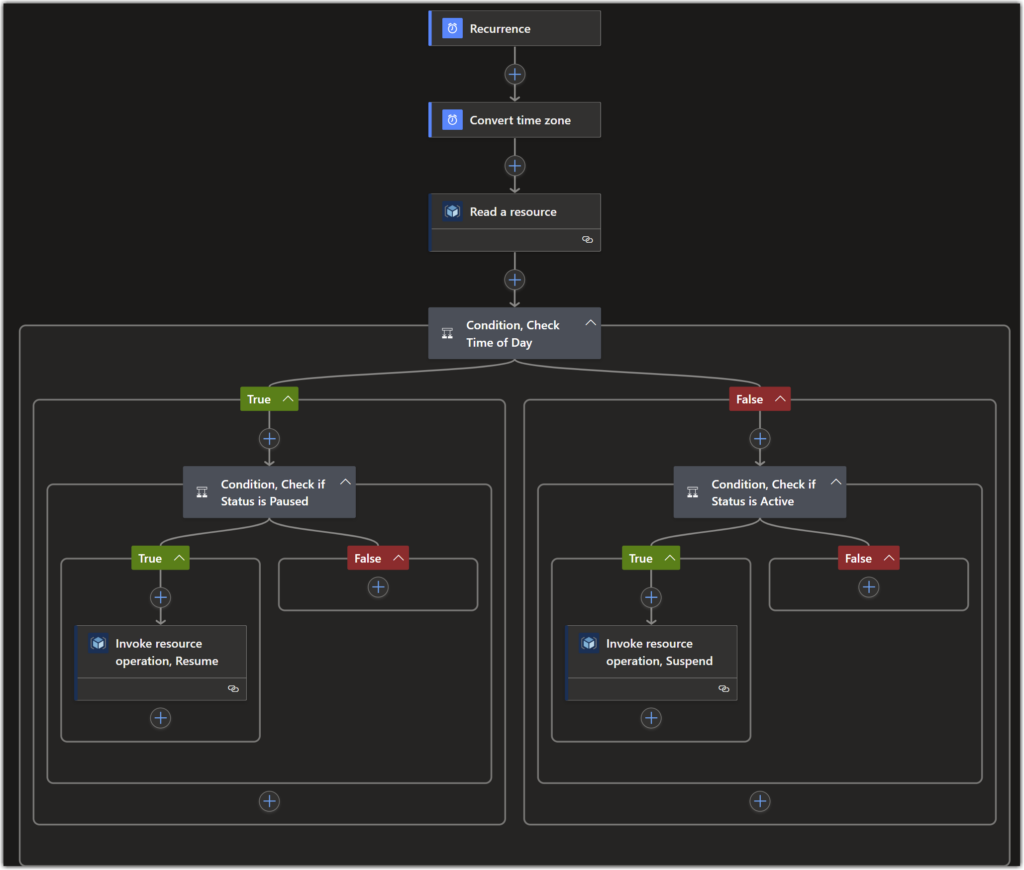
Task: Open the connection chain icon under Read a resource
Action: [x=587, y=240]
